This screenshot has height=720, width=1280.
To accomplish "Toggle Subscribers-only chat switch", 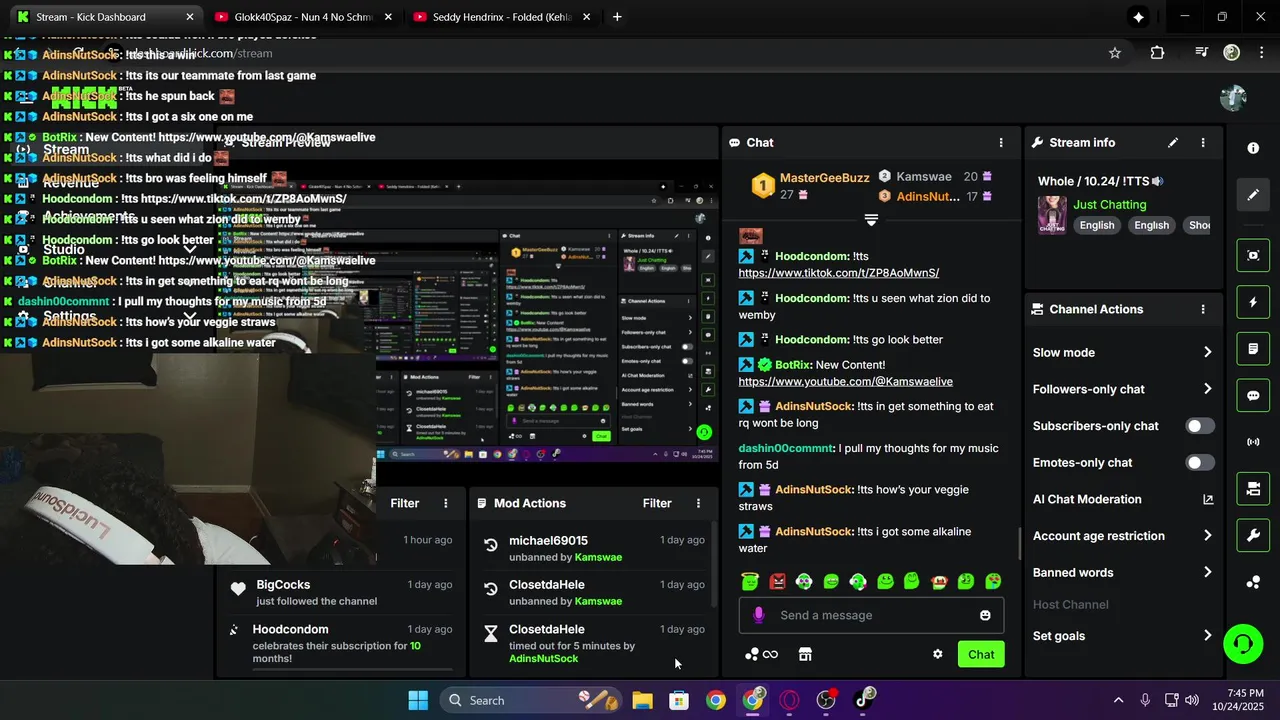I will pos(1200,426).
